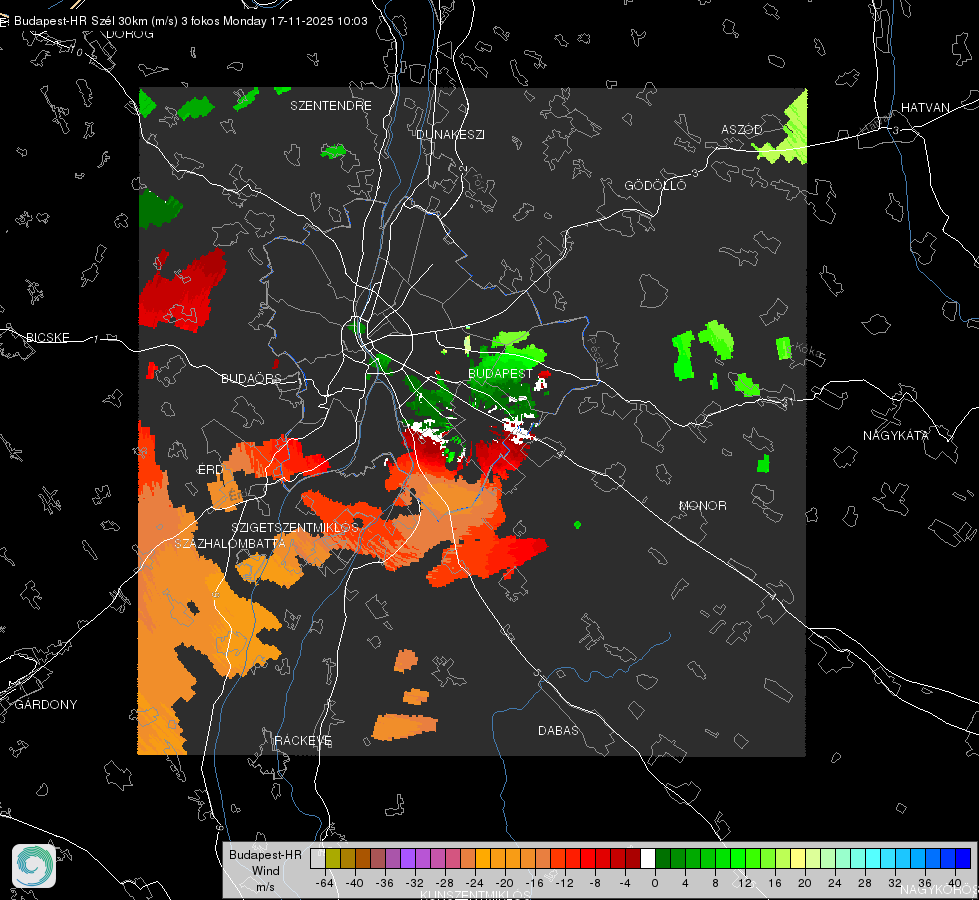Click the ÉRD town label
The image size is (979, 900).
pos(210,470)
